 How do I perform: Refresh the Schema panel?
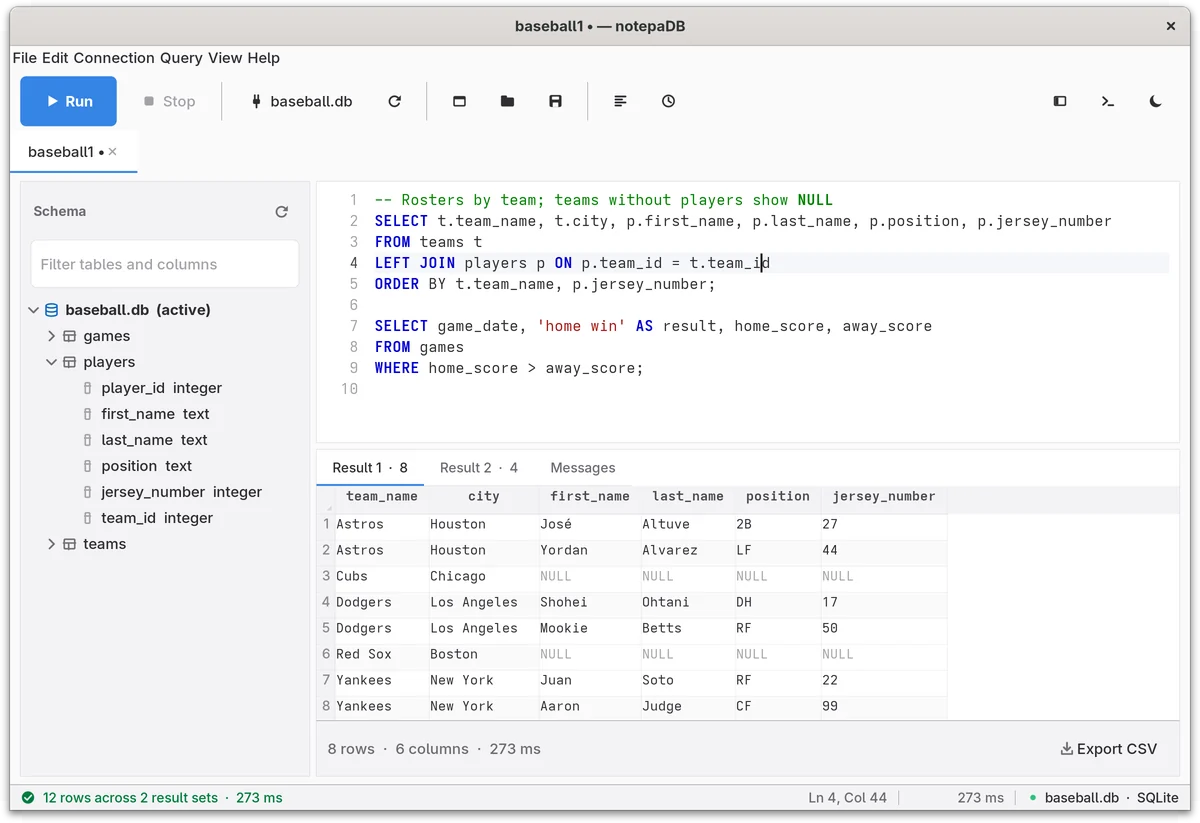click(281, 211)
